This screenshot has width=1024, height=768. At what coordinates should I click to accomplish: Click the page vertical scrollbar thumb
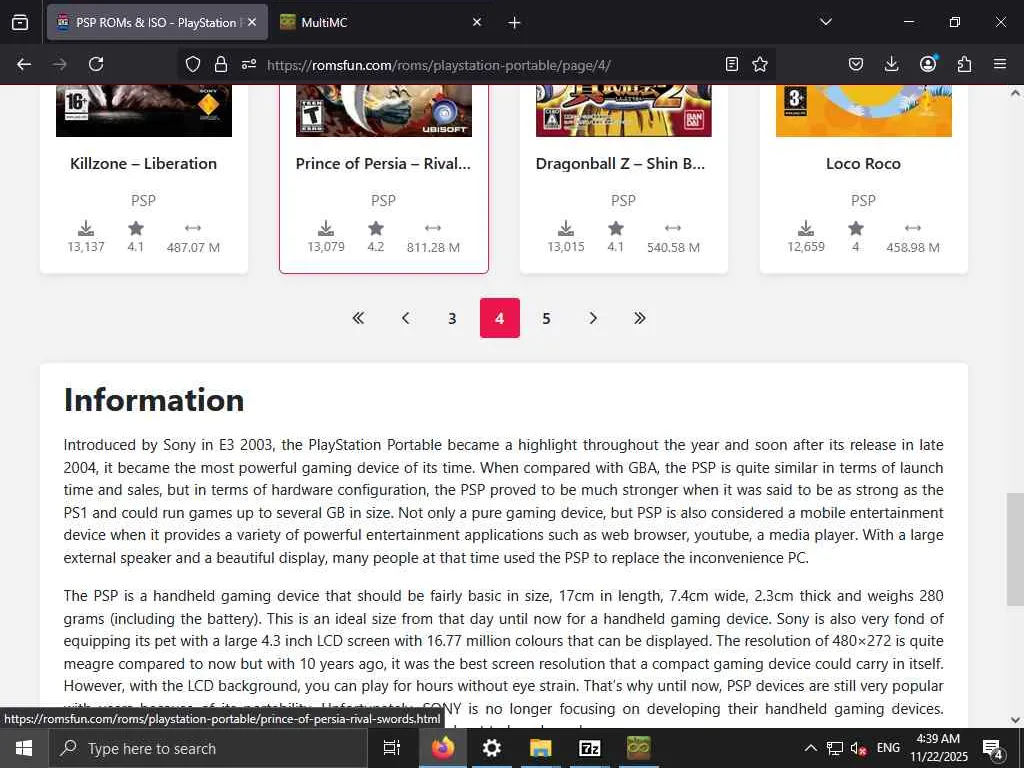(1015, 550)
